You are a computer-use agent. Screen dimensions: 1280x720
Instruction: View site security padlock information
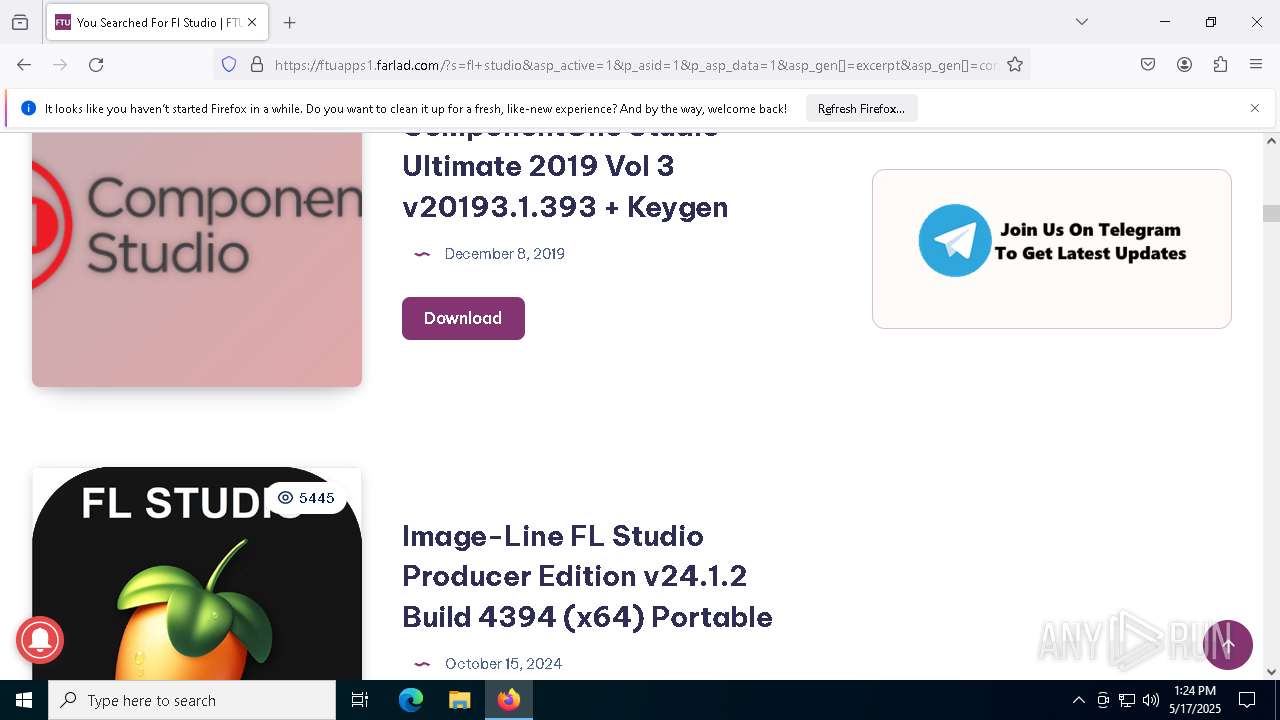coord(257,65)
